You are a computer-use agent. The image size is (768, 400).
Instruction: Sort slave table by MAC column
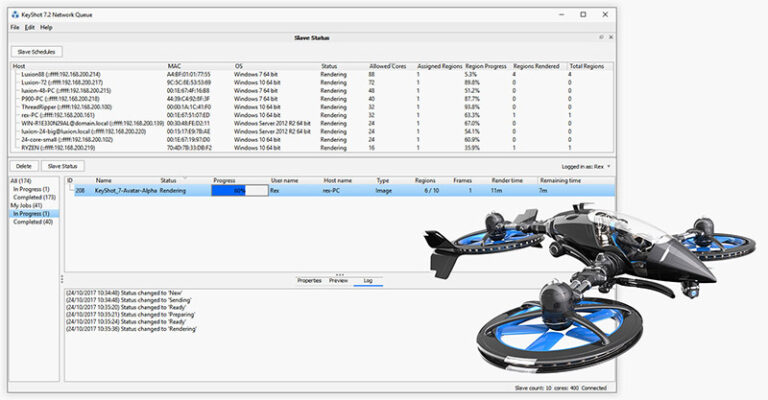click(174, 66)
